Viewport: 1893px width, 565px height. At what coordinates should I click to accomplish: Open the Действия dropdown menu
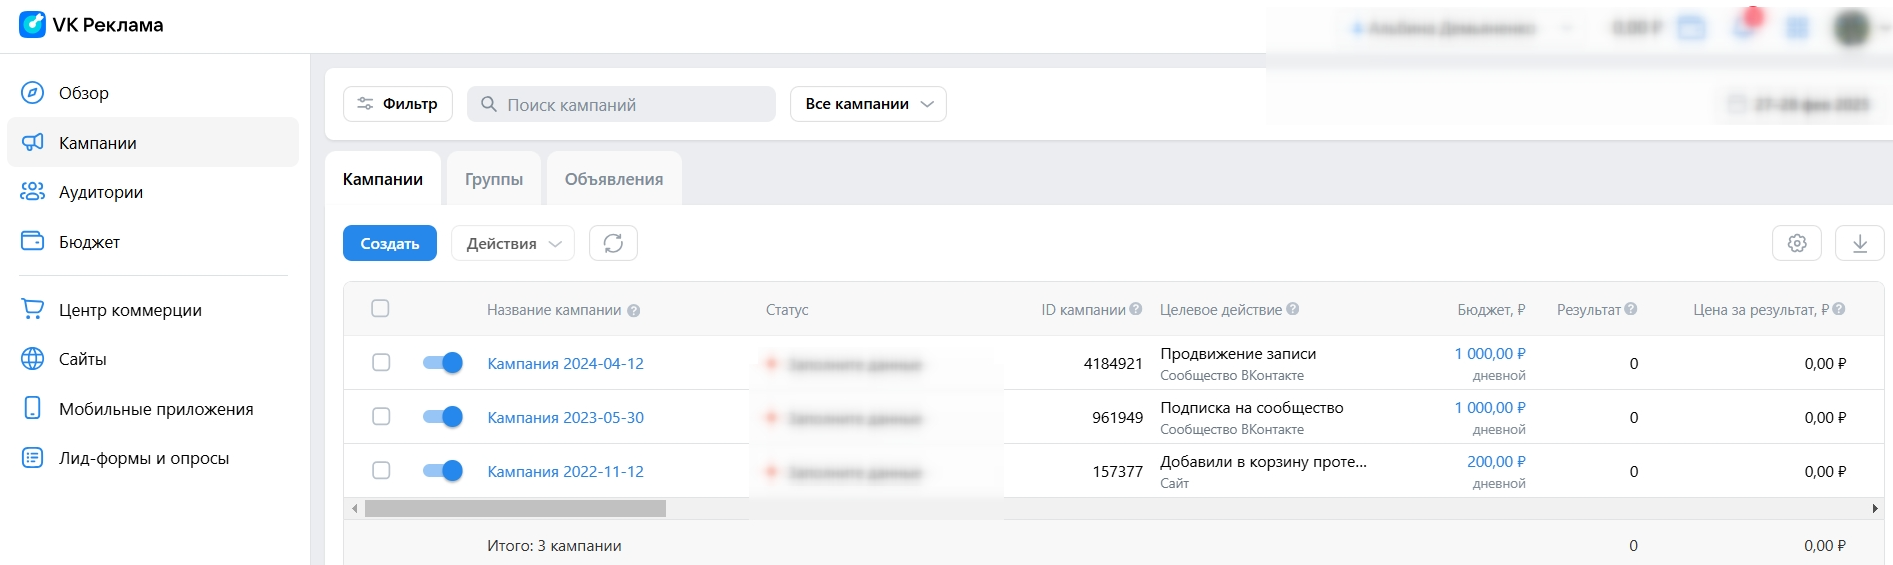[512, 243]
